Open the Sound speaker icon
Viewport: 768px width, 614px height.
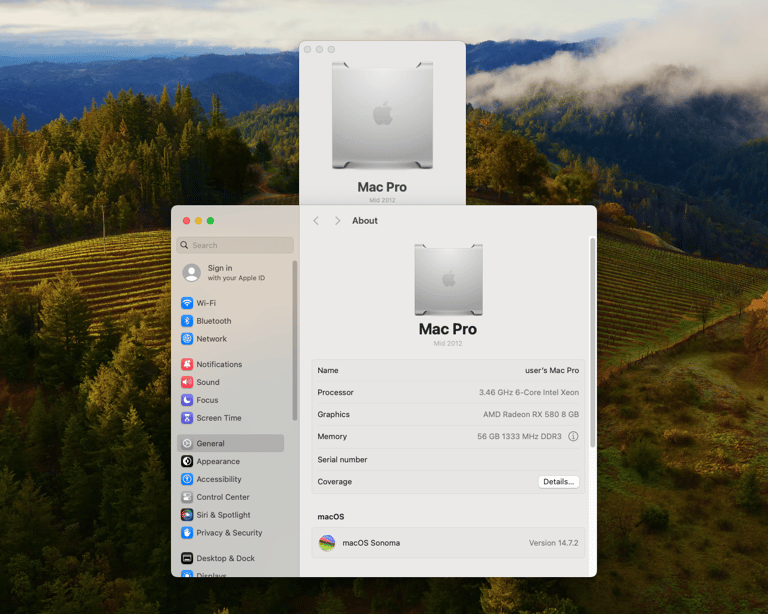187,382
